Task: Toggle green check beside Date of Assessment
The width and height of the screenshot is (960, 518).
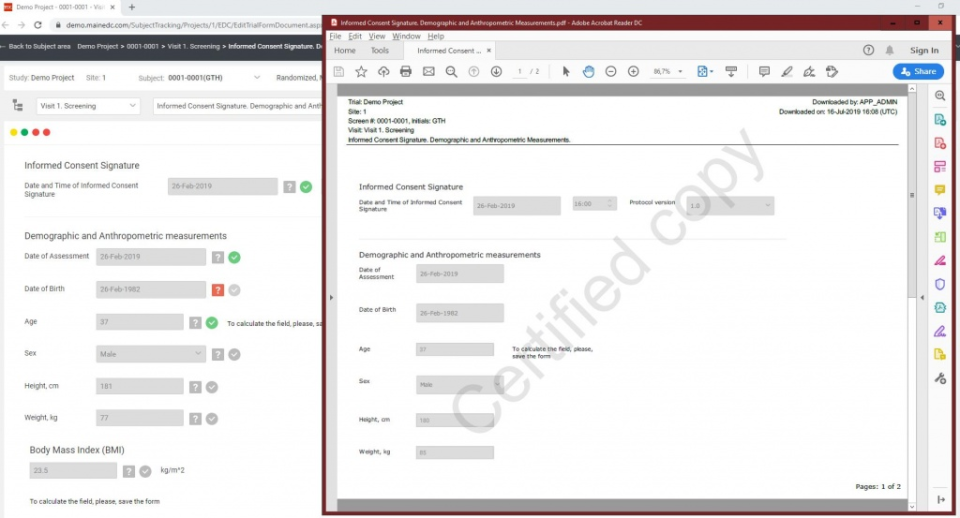Action: (234, 257)
